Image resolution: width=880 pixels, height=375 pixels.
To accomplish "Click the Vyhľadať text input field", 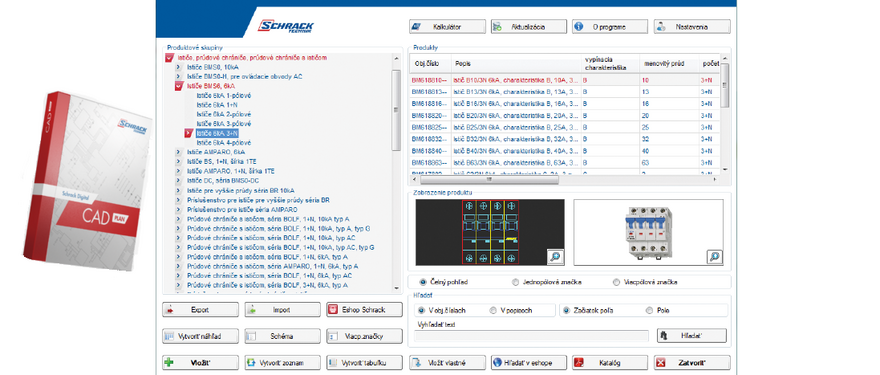I will [532, 336].
